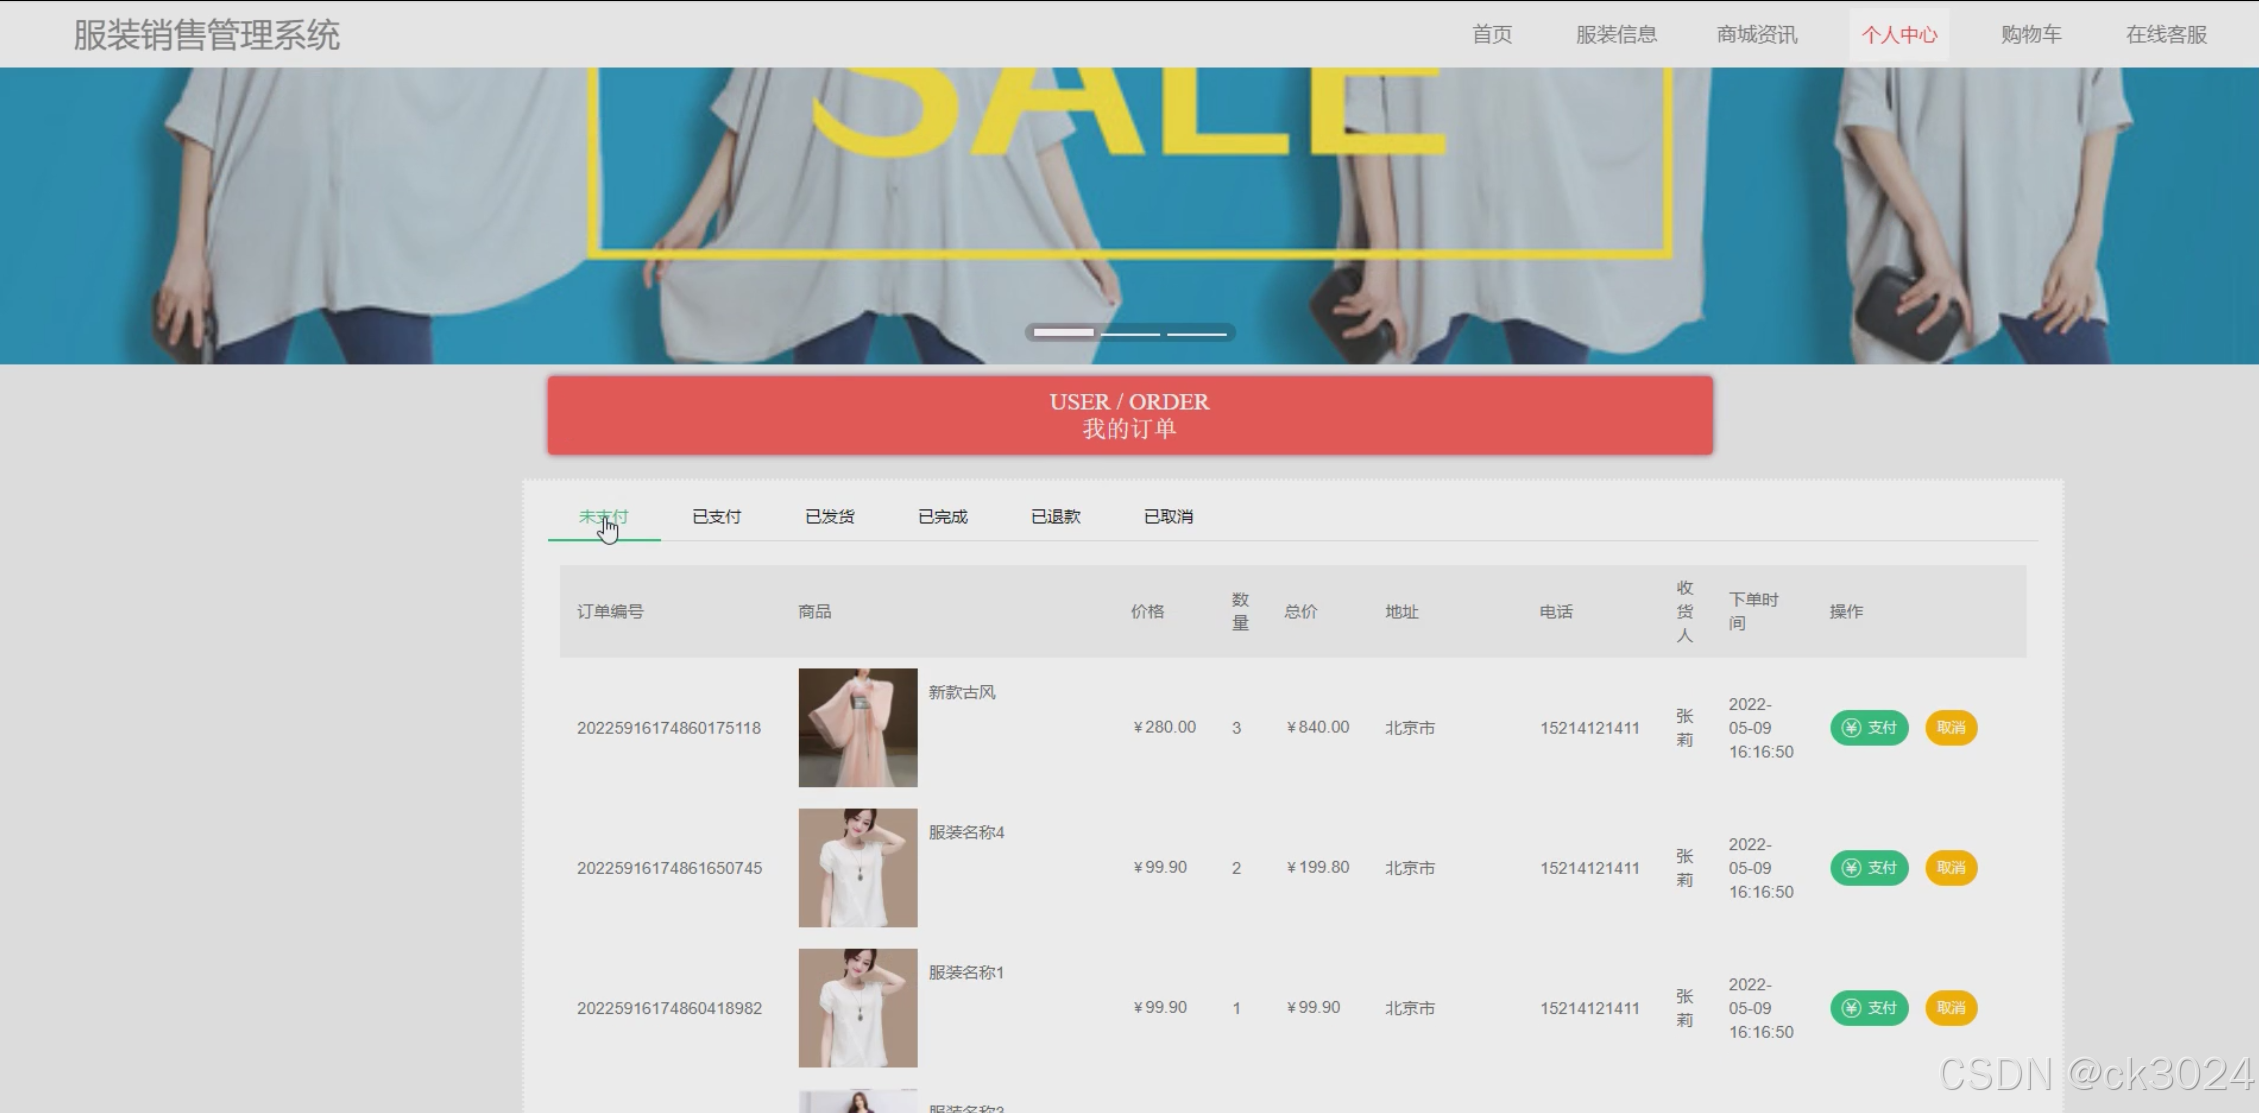Select the second carousel slide indicator
The image size is (2259, 1113).
[x=1130, y=333]
